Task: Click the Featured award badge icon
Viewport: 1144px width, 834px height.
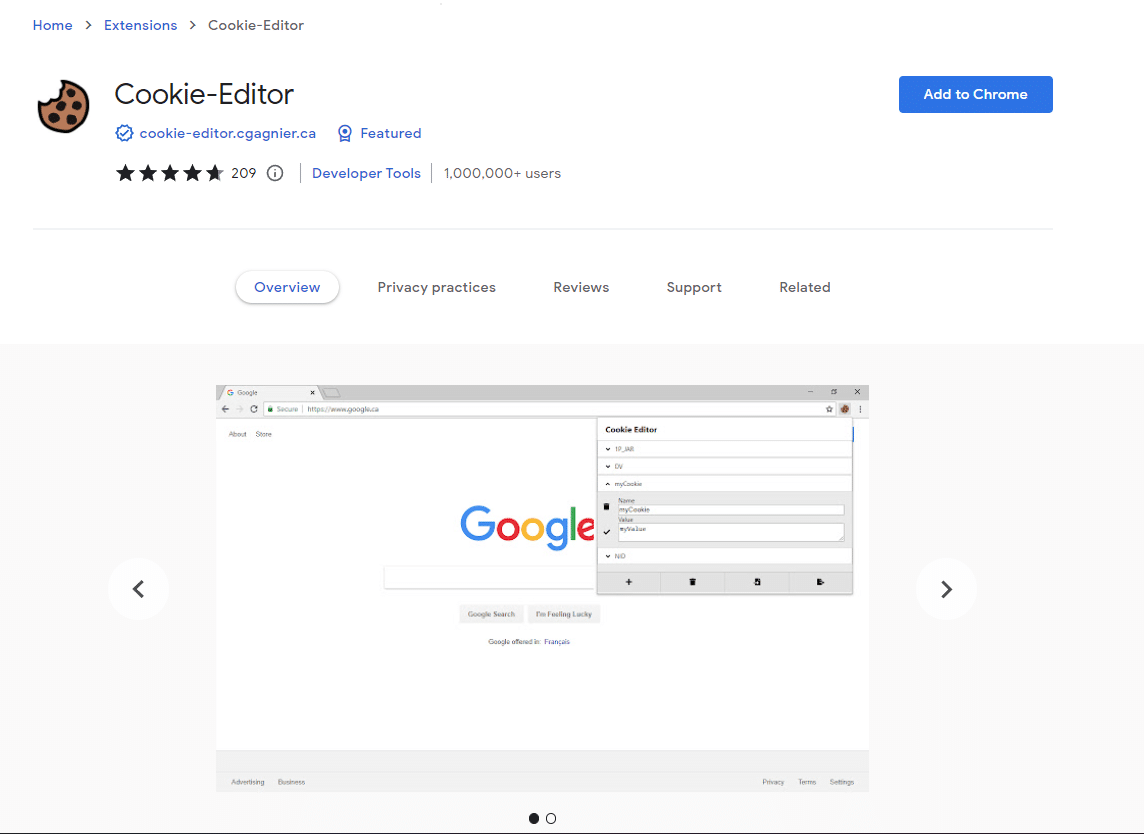Action: coord(344,133)
